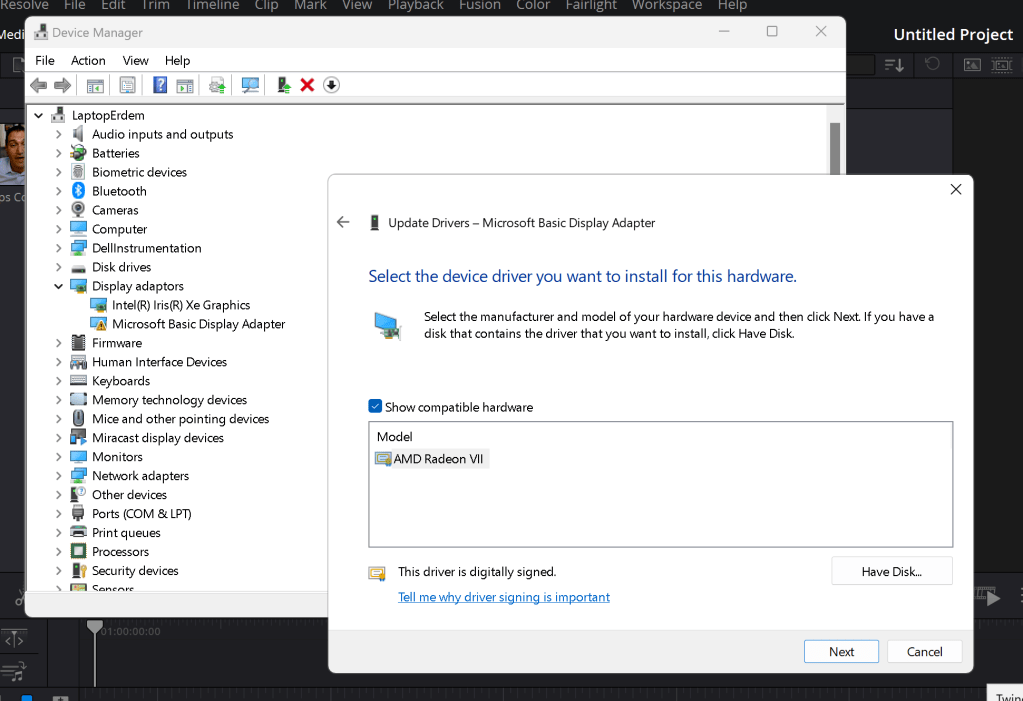
Task: Open the File menu in Device Manager
Action: pyautogui.click(x=44, y=60)
